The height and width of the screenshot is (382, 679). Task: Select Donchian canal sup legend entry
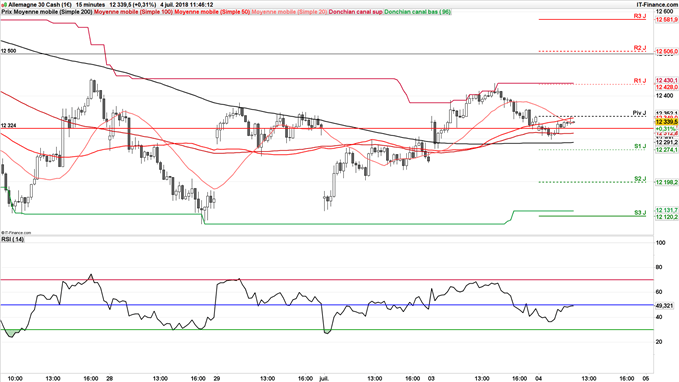[x=356, y=12]
